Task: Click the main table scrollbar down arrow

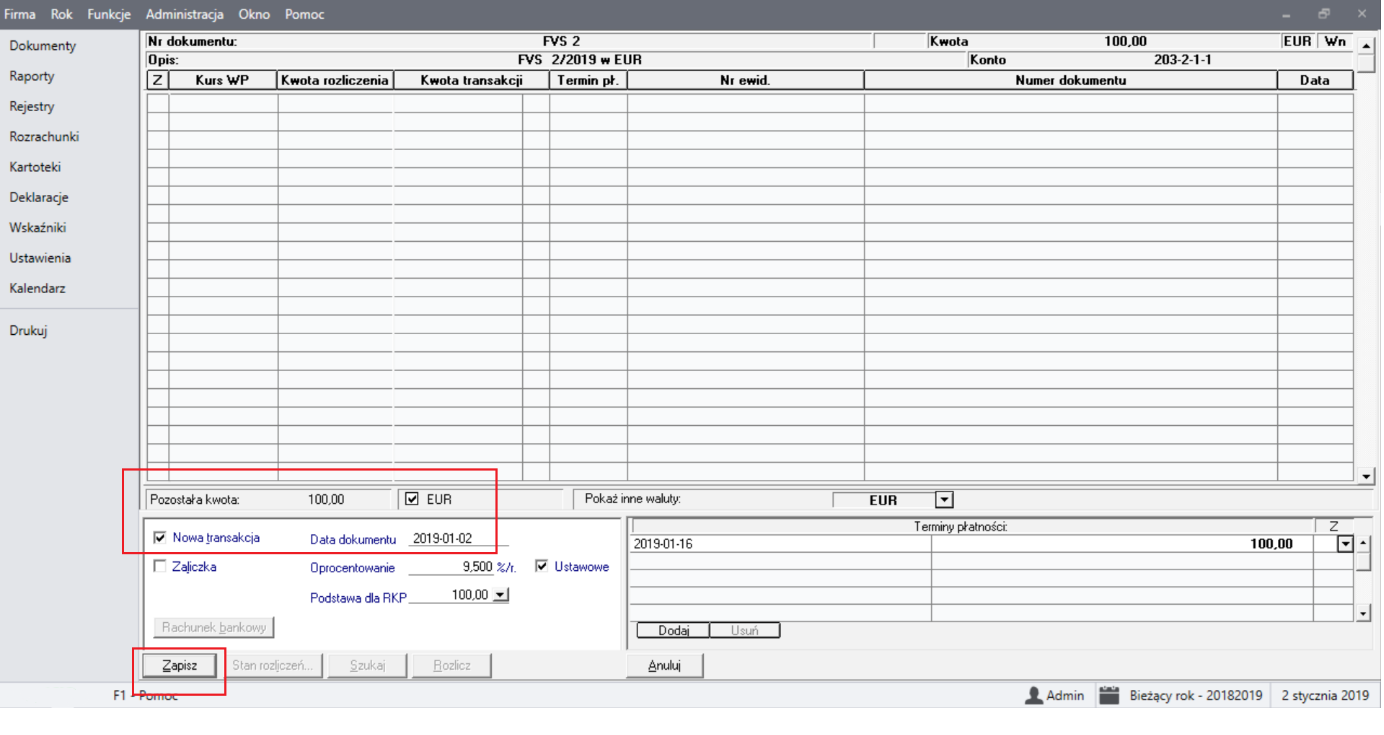Action: click(1365, 476)
